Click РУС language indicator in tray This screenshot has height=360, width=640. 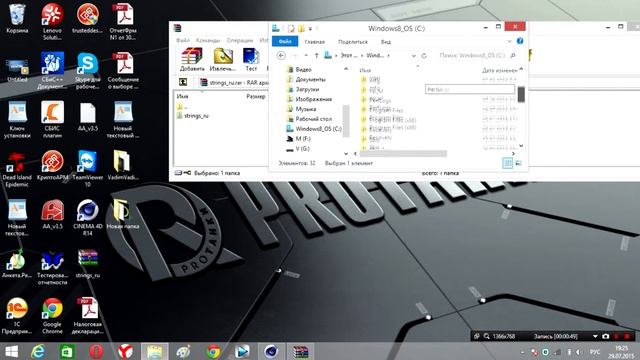click(x=595, y=352)
